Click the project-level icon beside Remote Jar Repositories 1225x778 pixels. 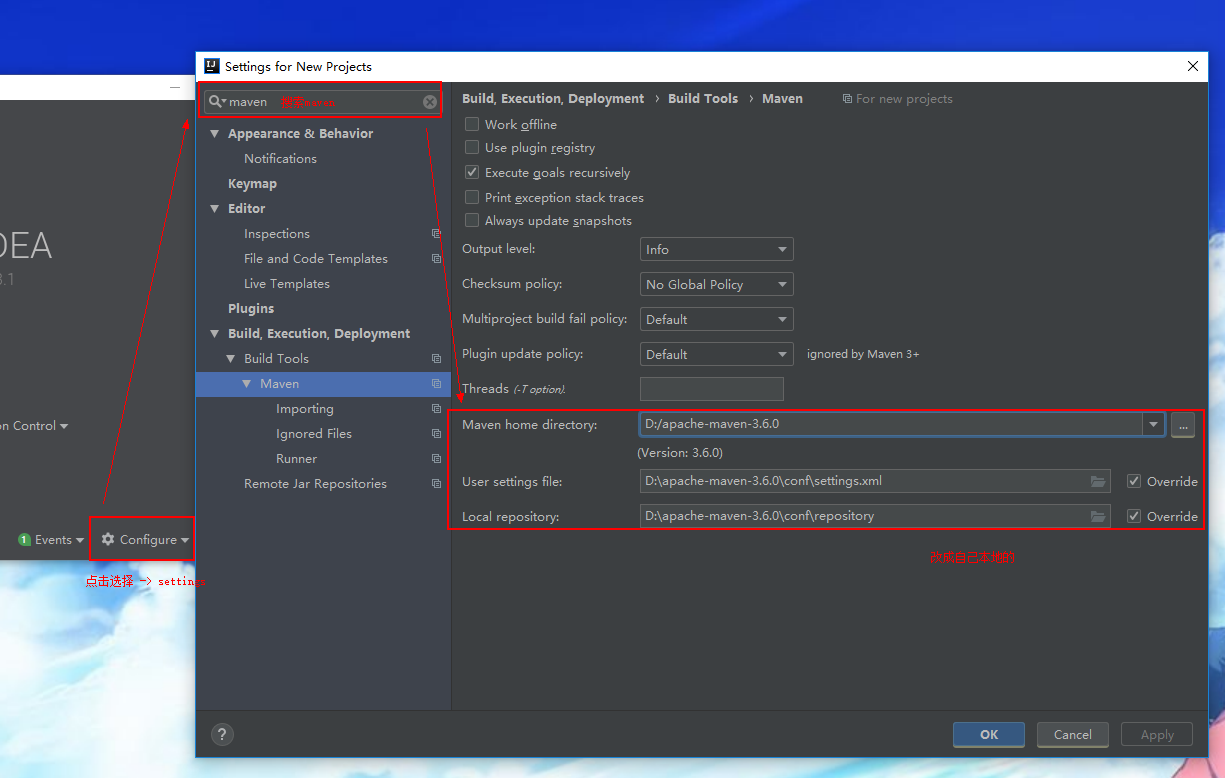tap(436, 484)
